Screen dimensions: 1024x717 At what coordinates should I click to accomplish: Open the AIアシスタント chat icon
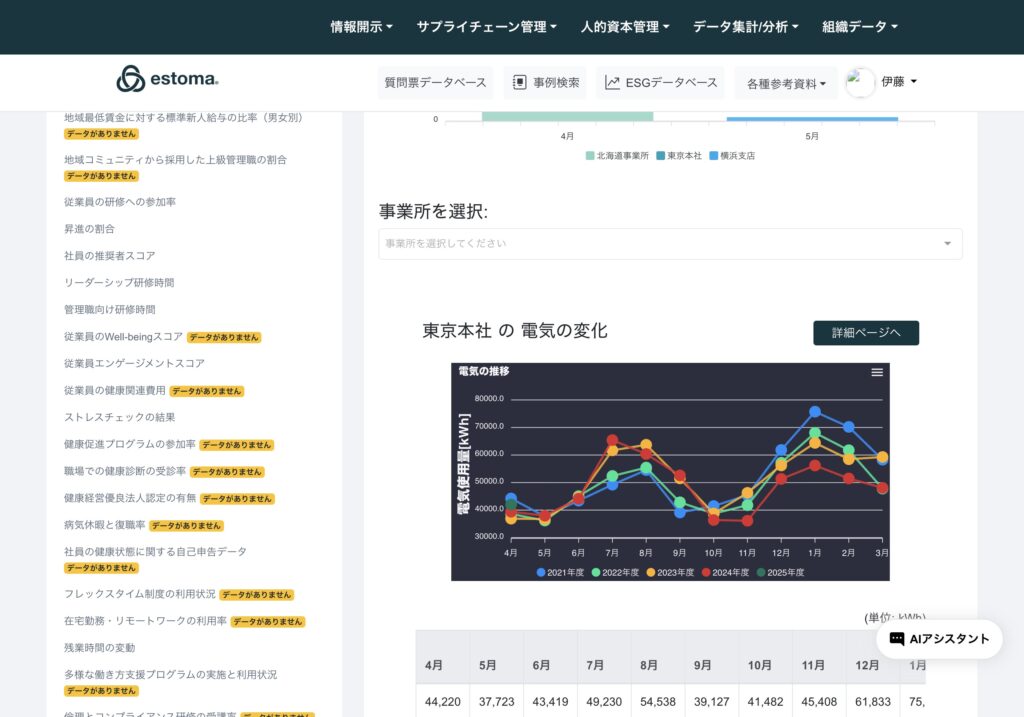click(x=897, y=639)
